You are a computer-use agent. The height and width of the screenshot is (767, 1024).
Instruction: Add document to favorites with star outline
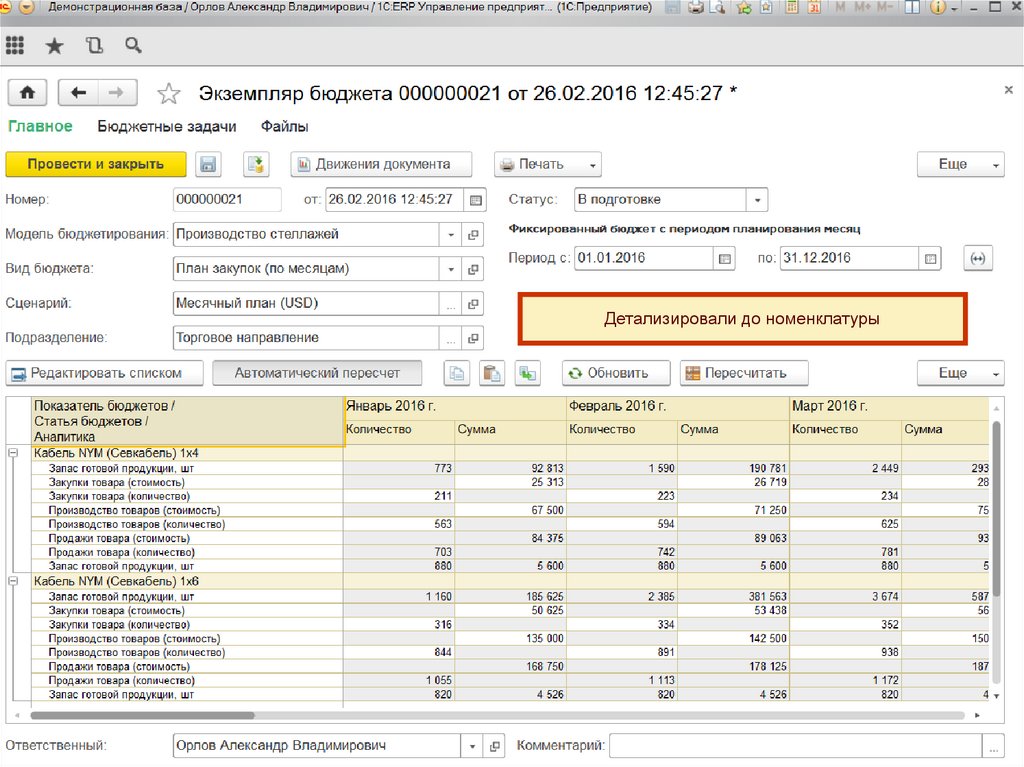[x=169, y=93]
